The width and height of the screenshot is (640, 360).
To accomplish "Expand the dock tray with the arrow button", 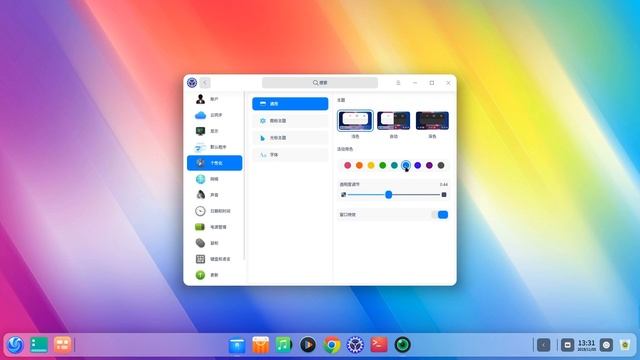I will (543, 345).
